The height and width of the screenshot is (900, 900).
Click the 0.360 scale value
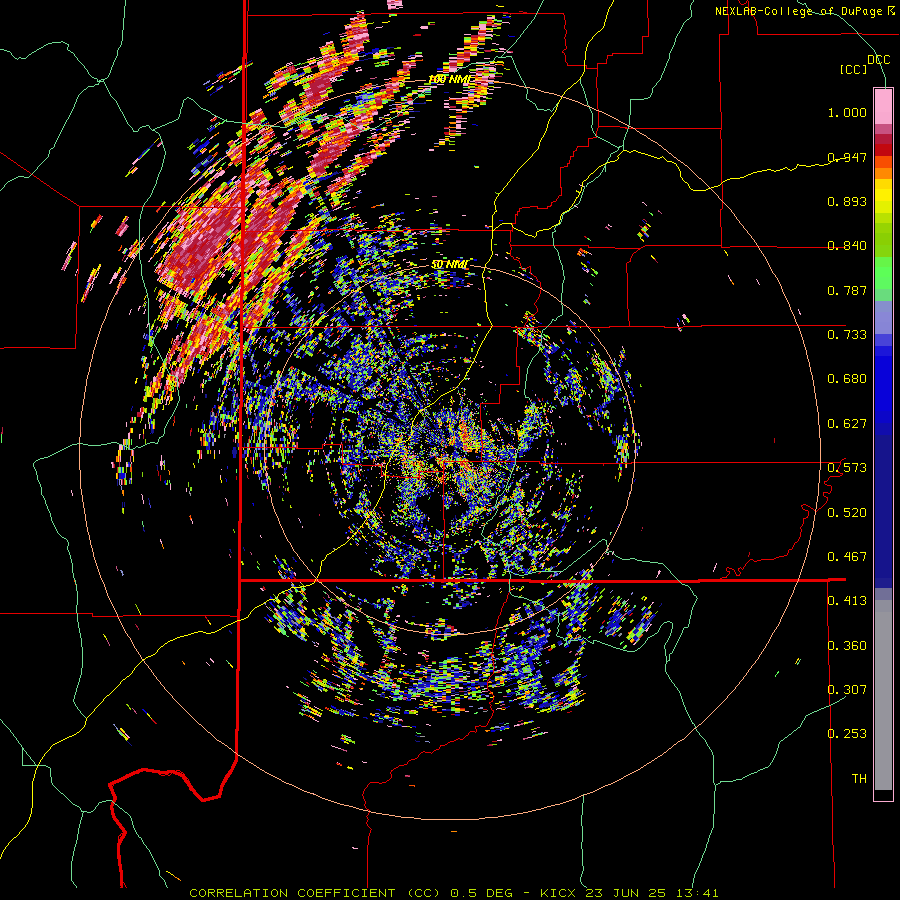coord(847,646)
